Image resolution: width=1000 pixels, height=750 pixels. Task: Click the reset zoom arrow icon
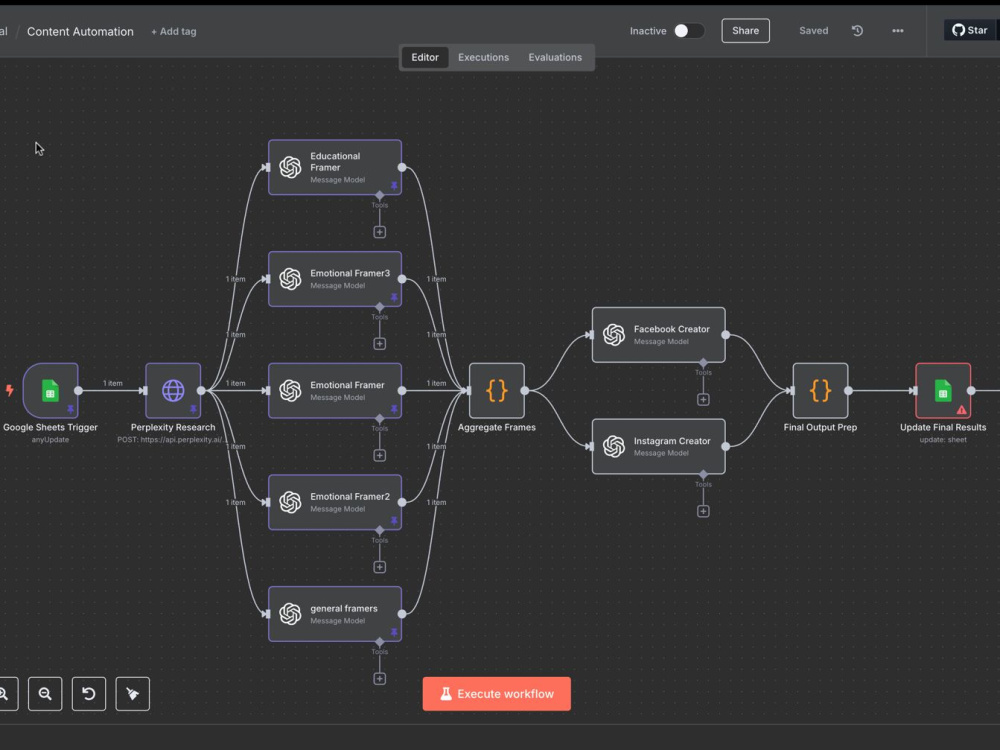tap(89, 693)
